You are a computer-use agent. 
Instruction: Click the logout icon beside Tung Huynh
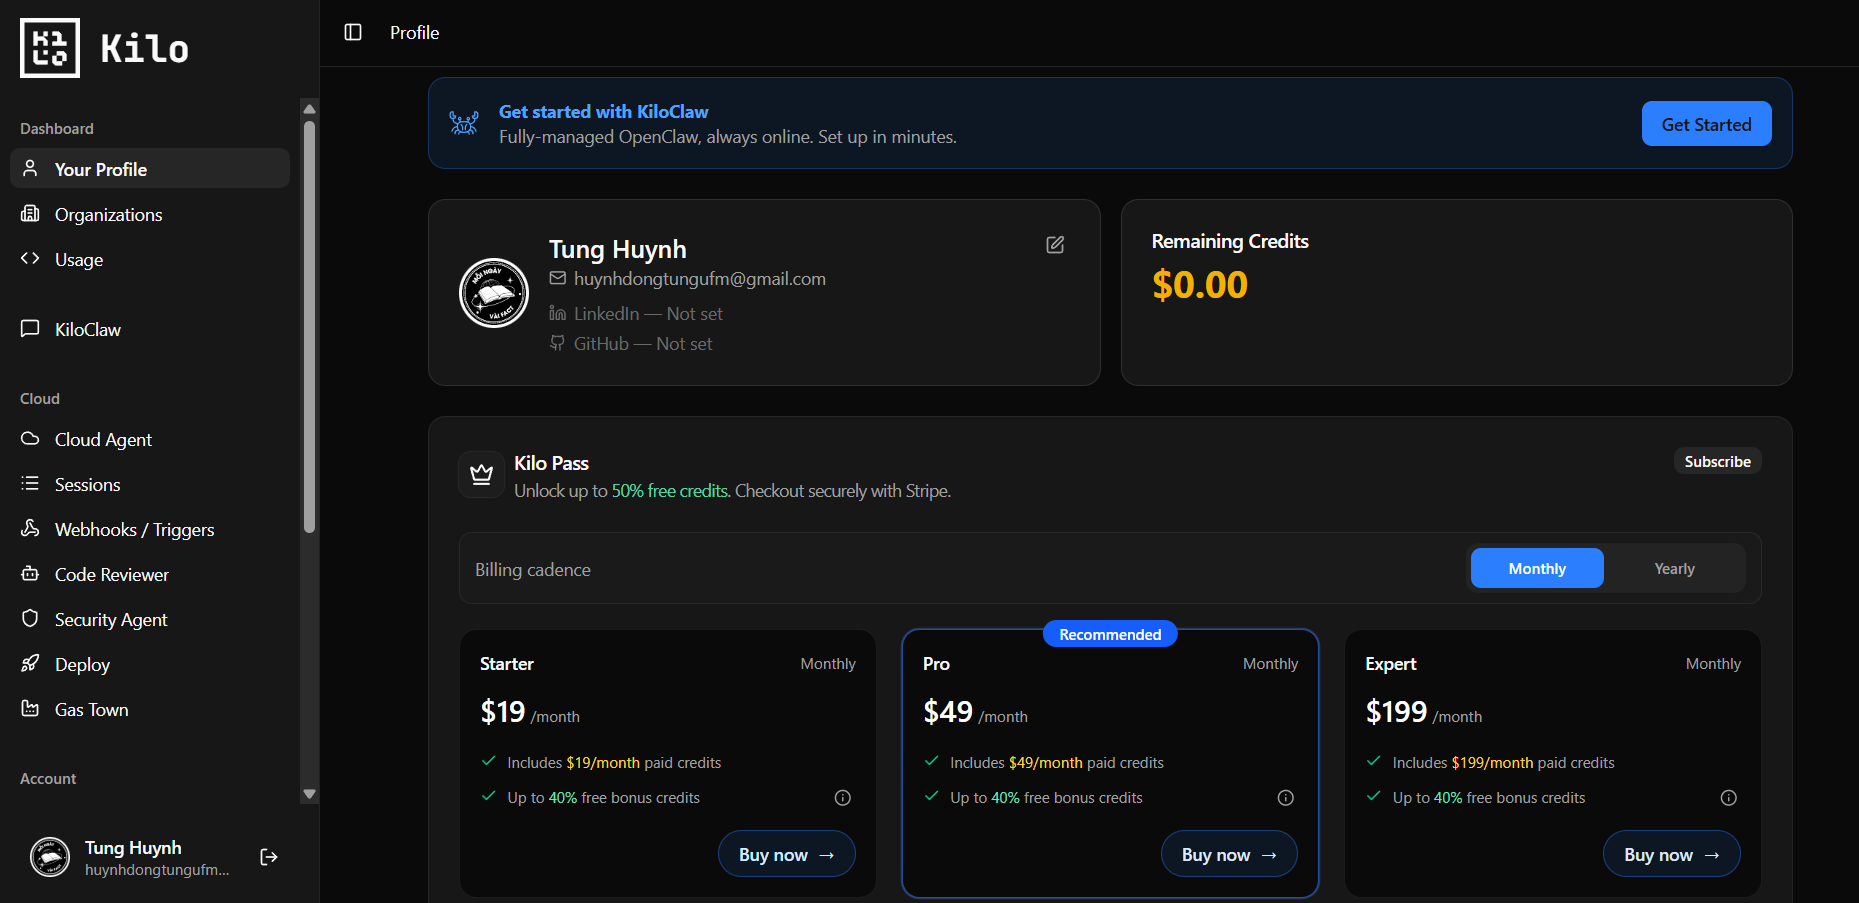click(x=268, y=857)
